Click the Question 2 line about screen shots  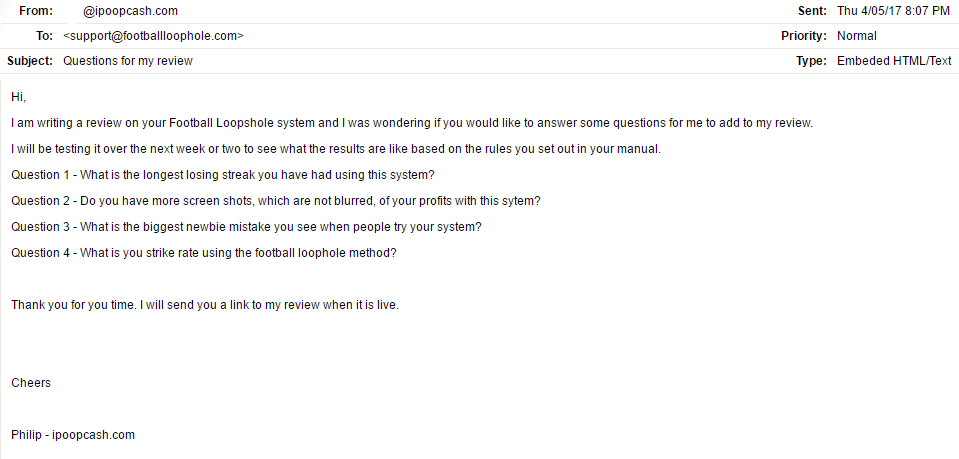point(276,201)
